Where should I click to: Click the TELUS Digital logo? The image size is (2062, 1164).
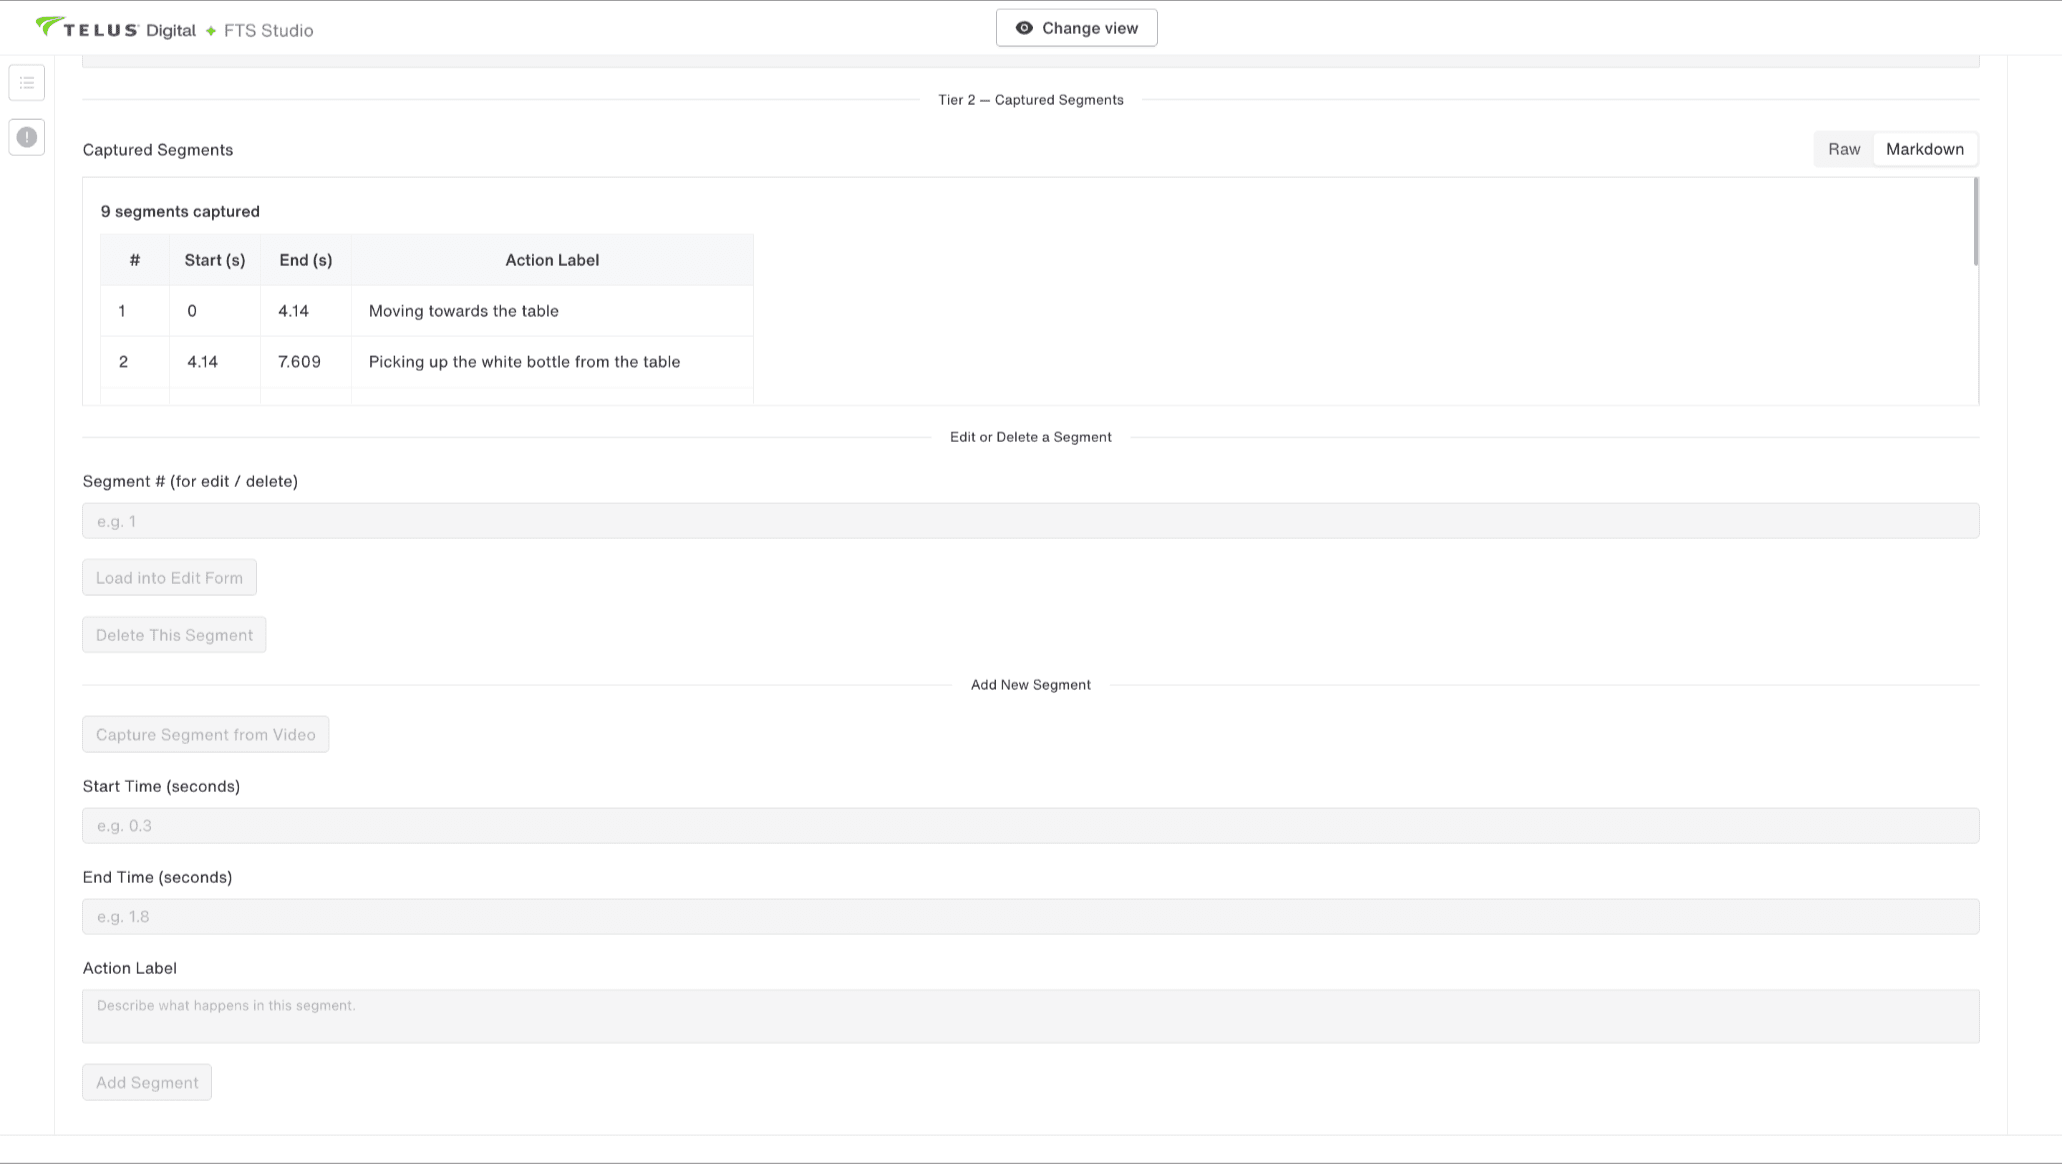[x=115, y=29]
